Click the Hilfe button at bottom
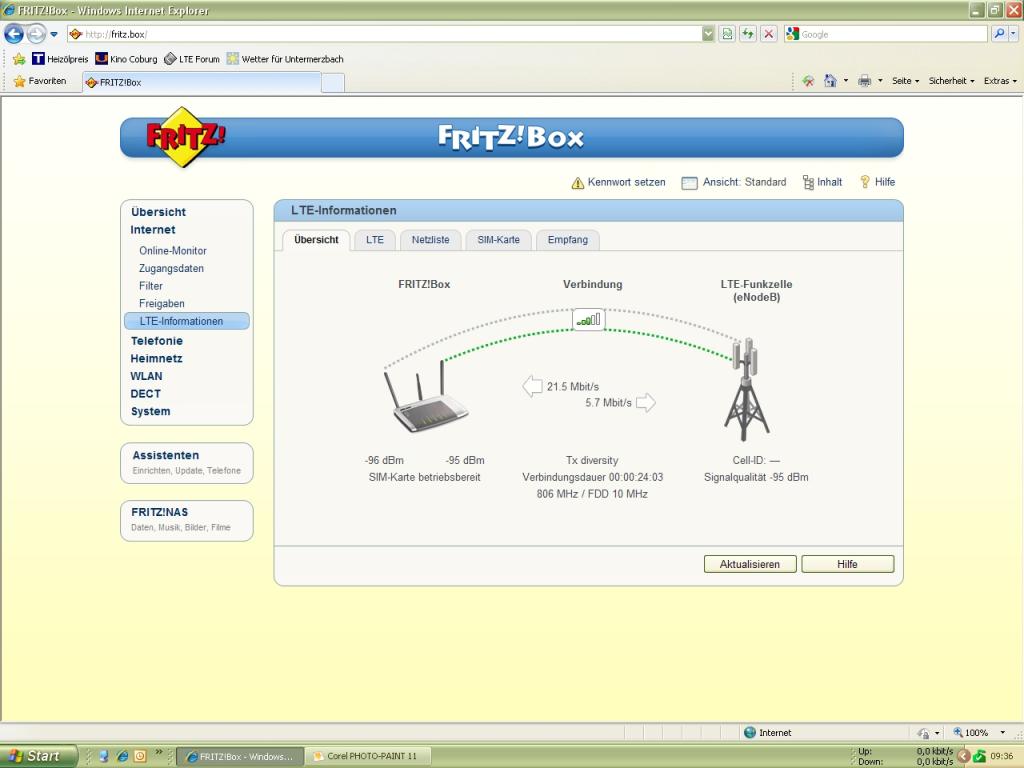This screenshot has width=1024, height=768. [848, 564]
